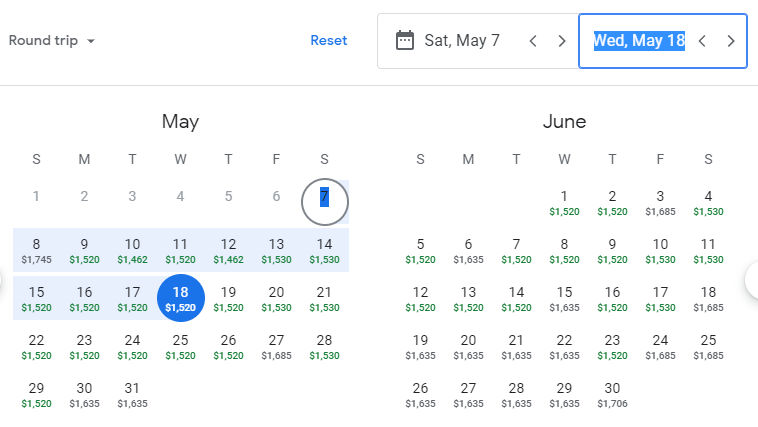Select May 31 for $1,635
Image resolution: width=758 pixels, height=427 pixels.
(x=132, y=395)
